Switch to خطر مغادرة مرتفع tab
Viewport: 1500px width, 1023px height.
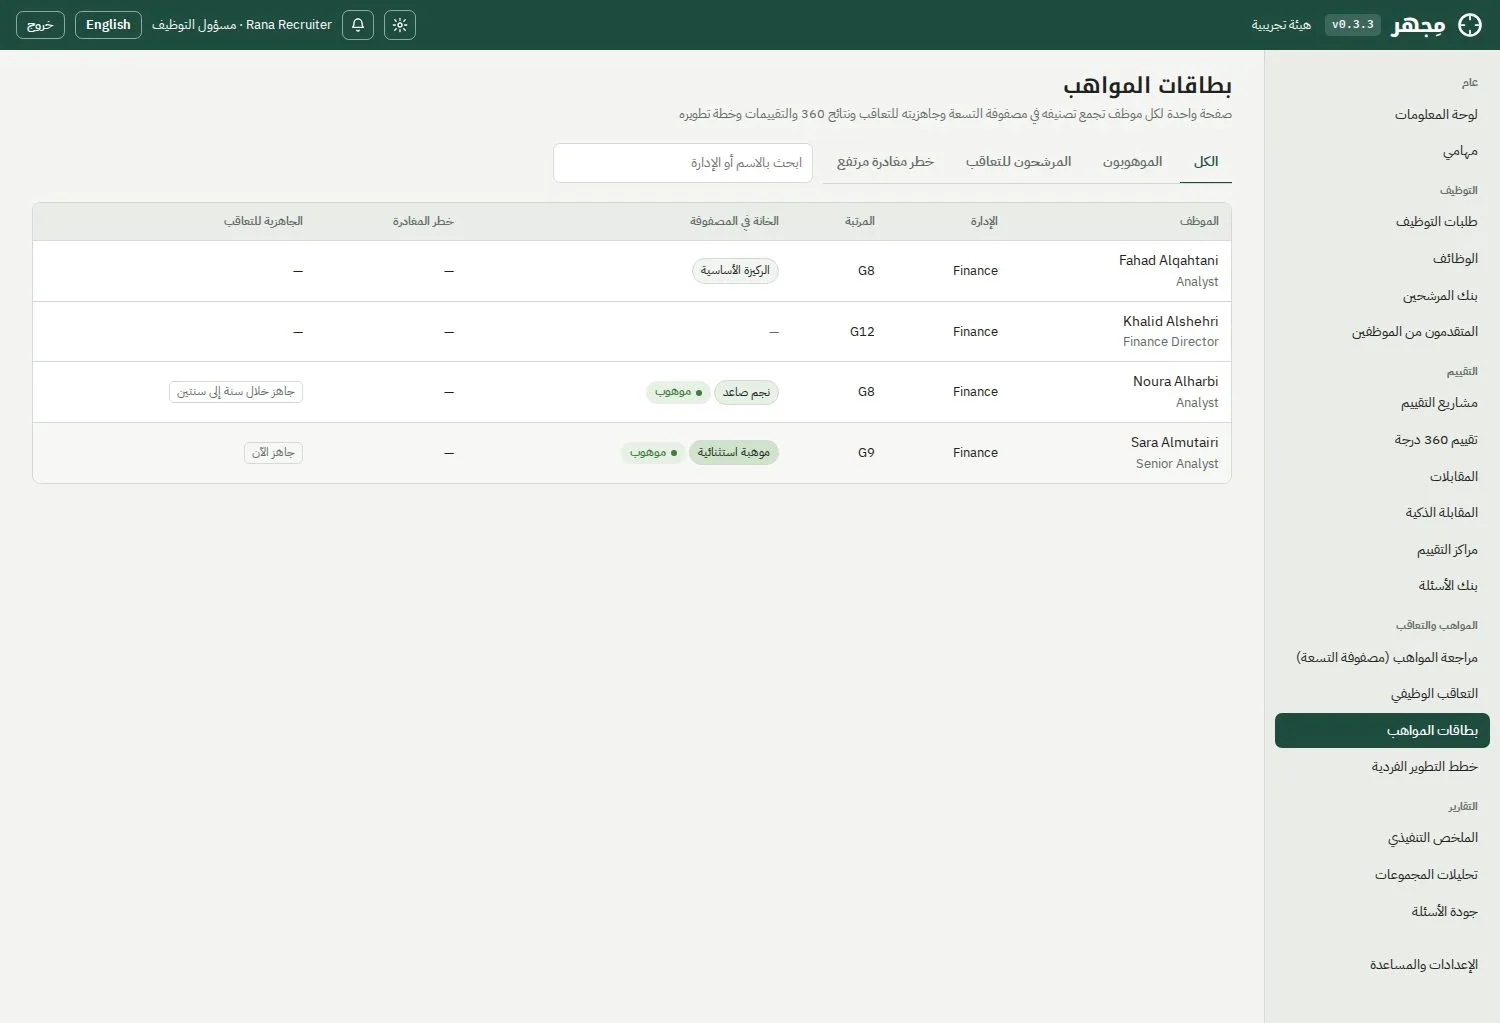pos(885,162)
